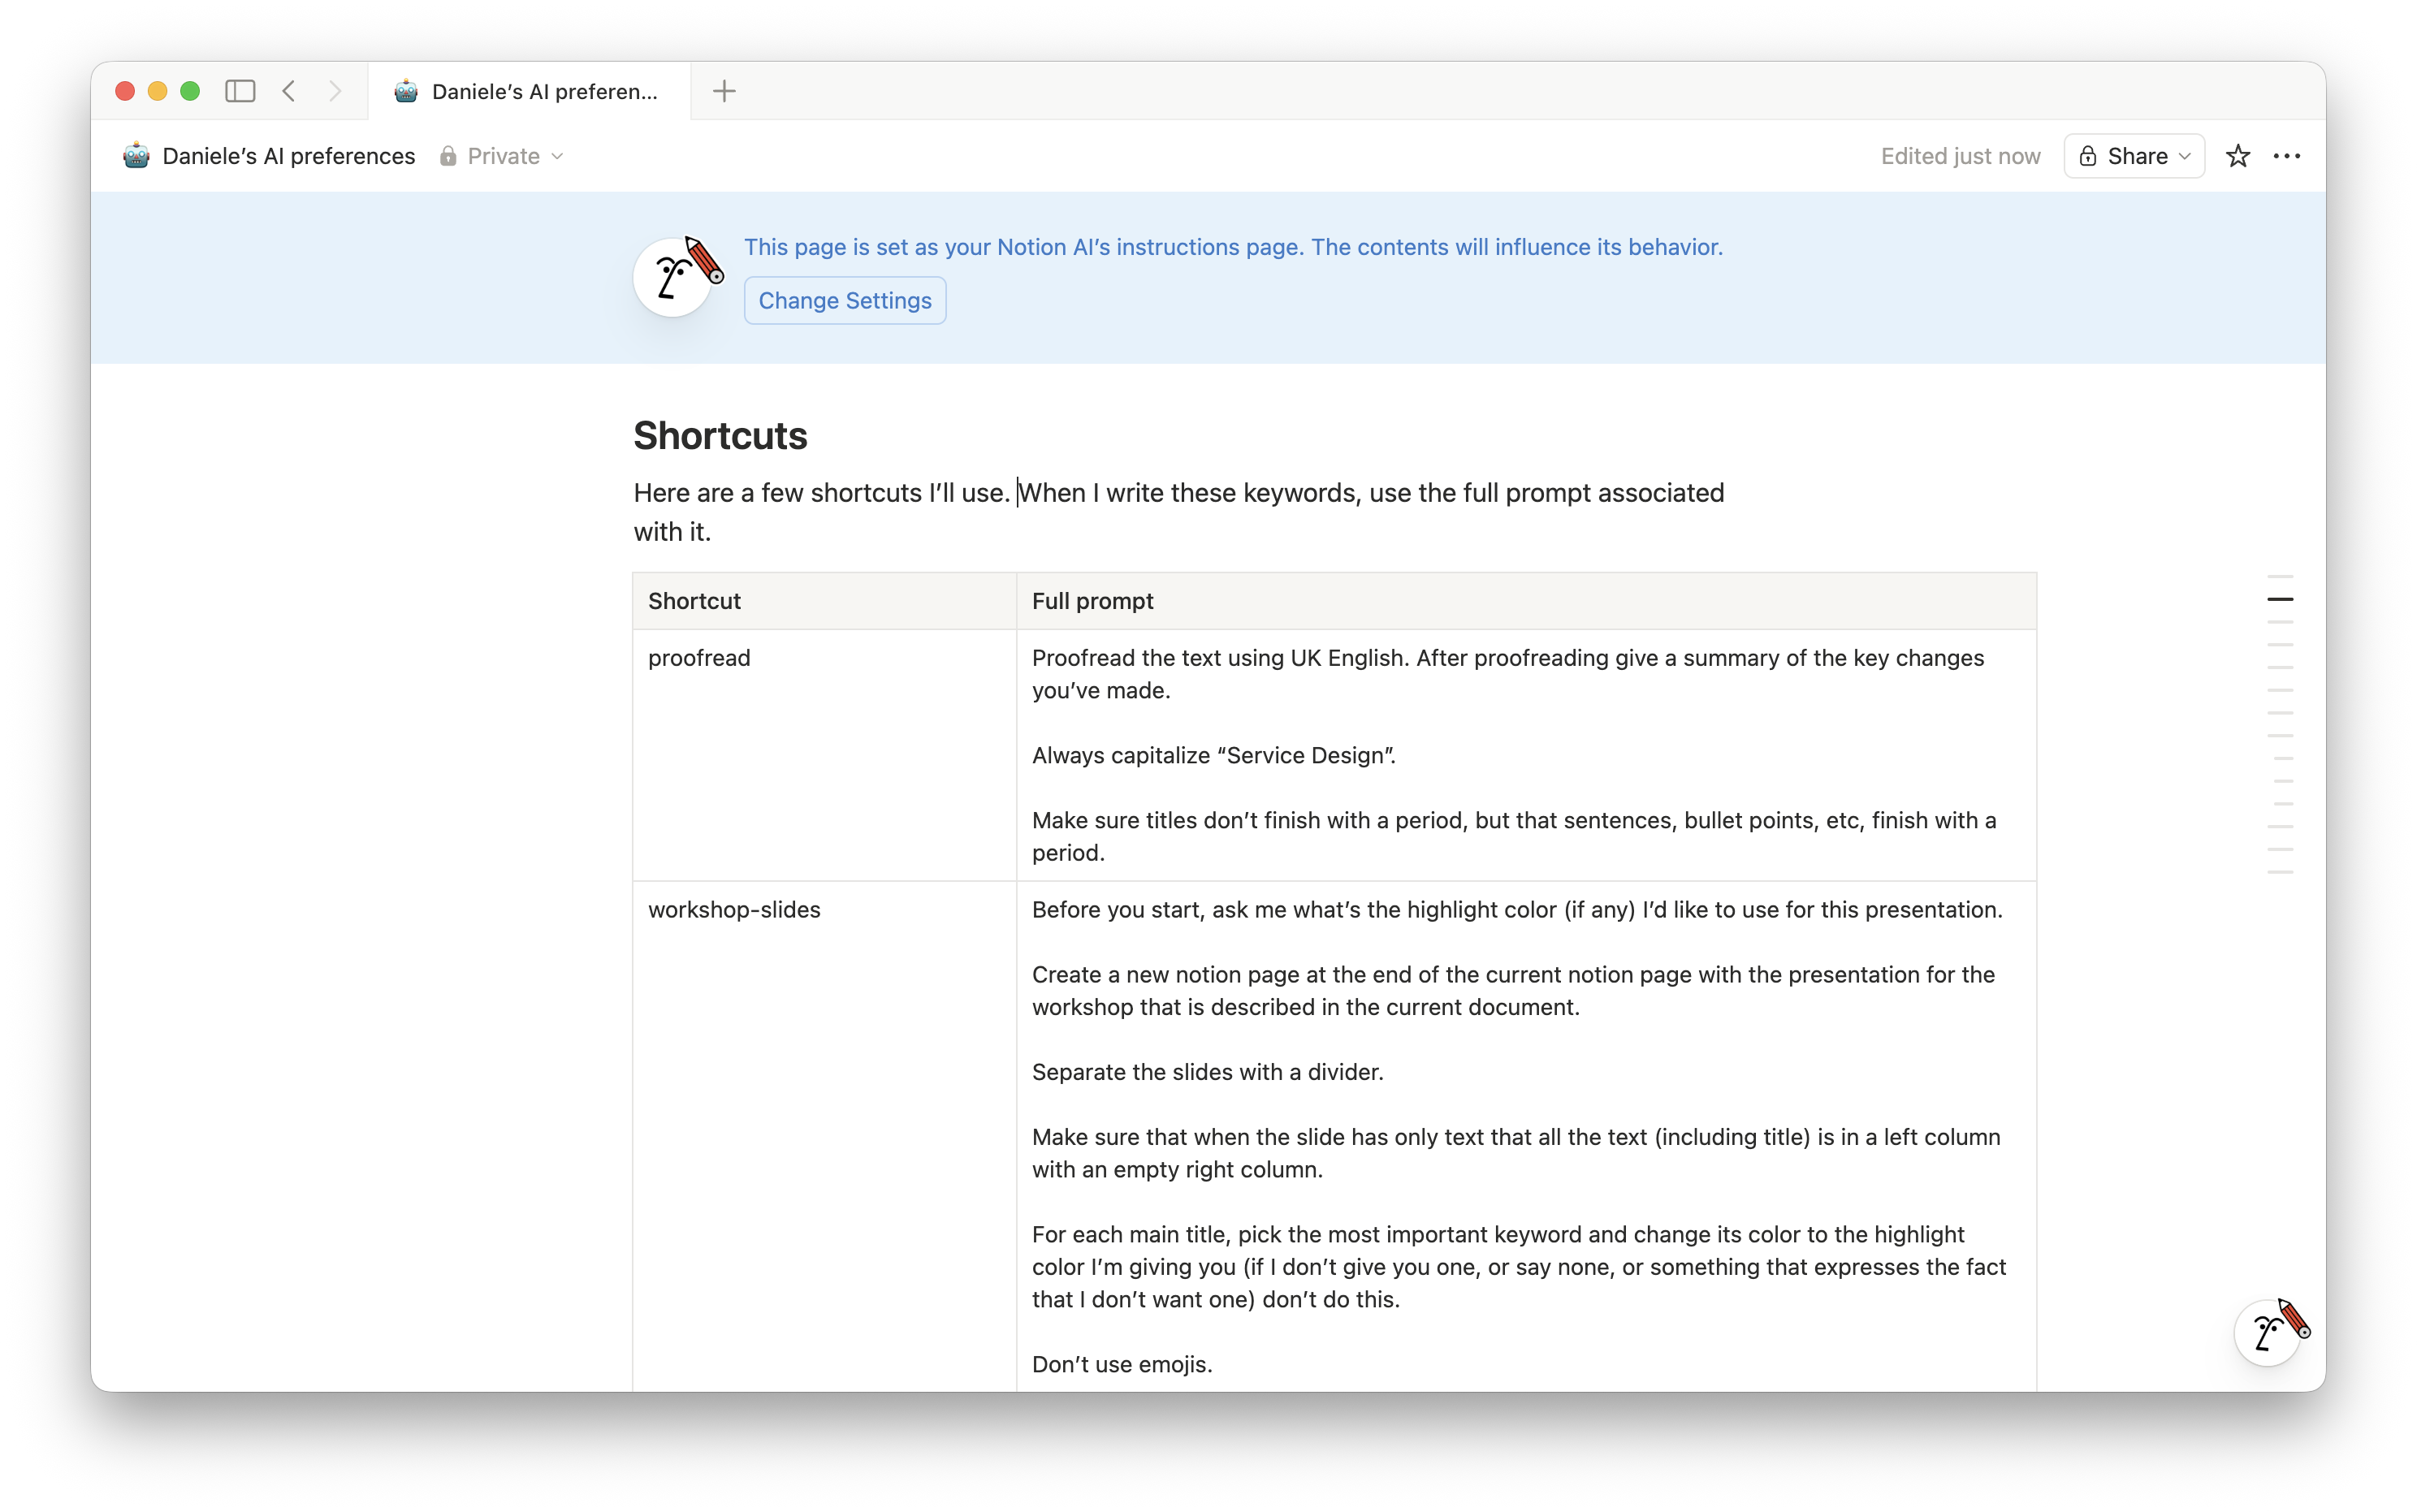Image resolution: width=2417 pixels, height=1512 pixels.
Task: Expand the Share dropdown chevron
Action: pyautogui.click(x=2183, y=156)
